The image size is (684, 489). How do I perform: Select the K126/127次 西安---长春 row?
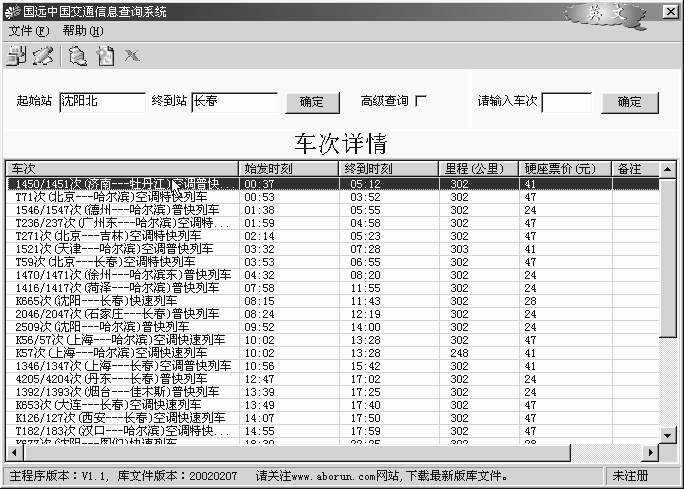(x=332, y=418)
